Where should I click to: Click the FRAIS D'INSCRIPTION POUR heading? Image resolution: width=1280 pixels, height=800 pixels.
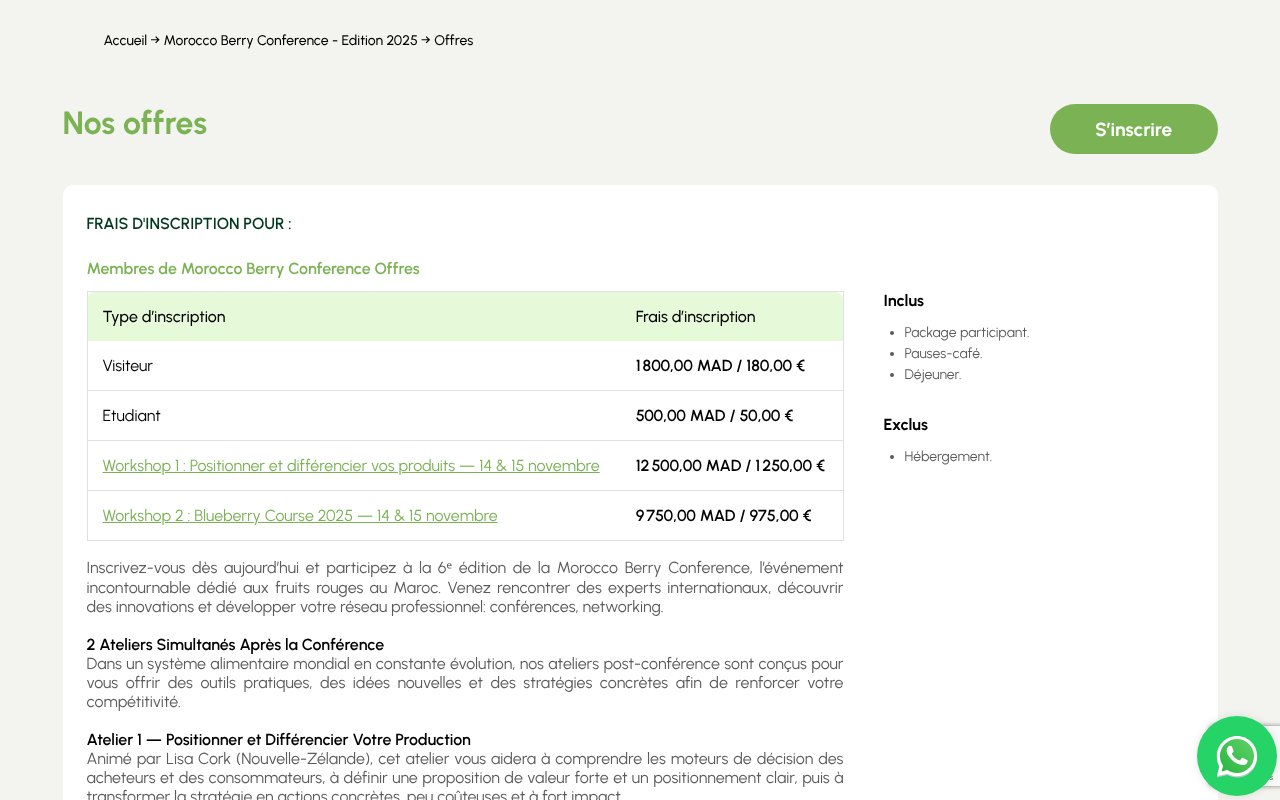(188, 223)
